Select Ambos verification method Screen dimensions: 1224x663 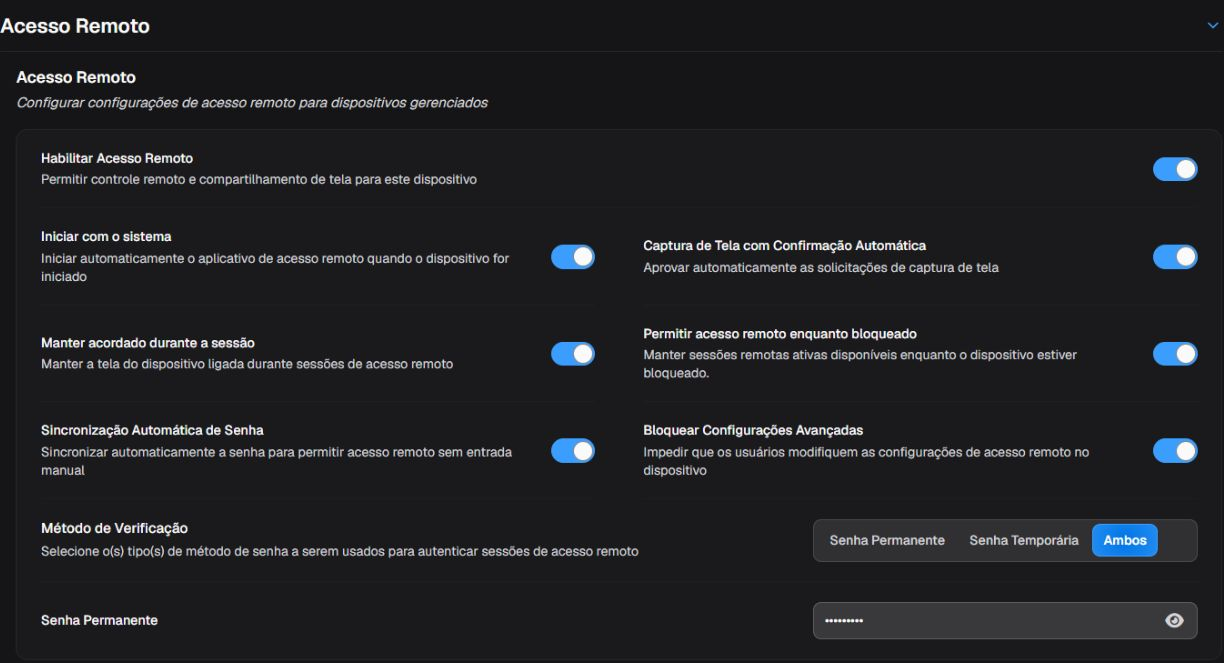click(1125, 540)
